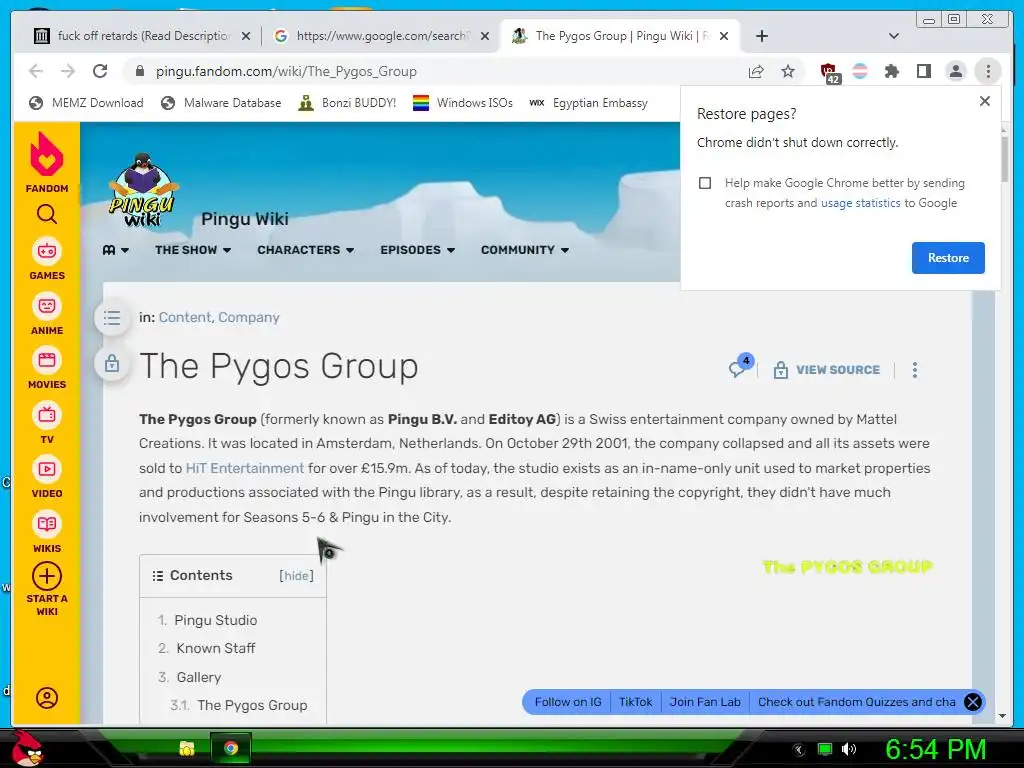Click the share page icon in address bar
Viewport: 1024px width, 768px height.
tap(756, 71)
